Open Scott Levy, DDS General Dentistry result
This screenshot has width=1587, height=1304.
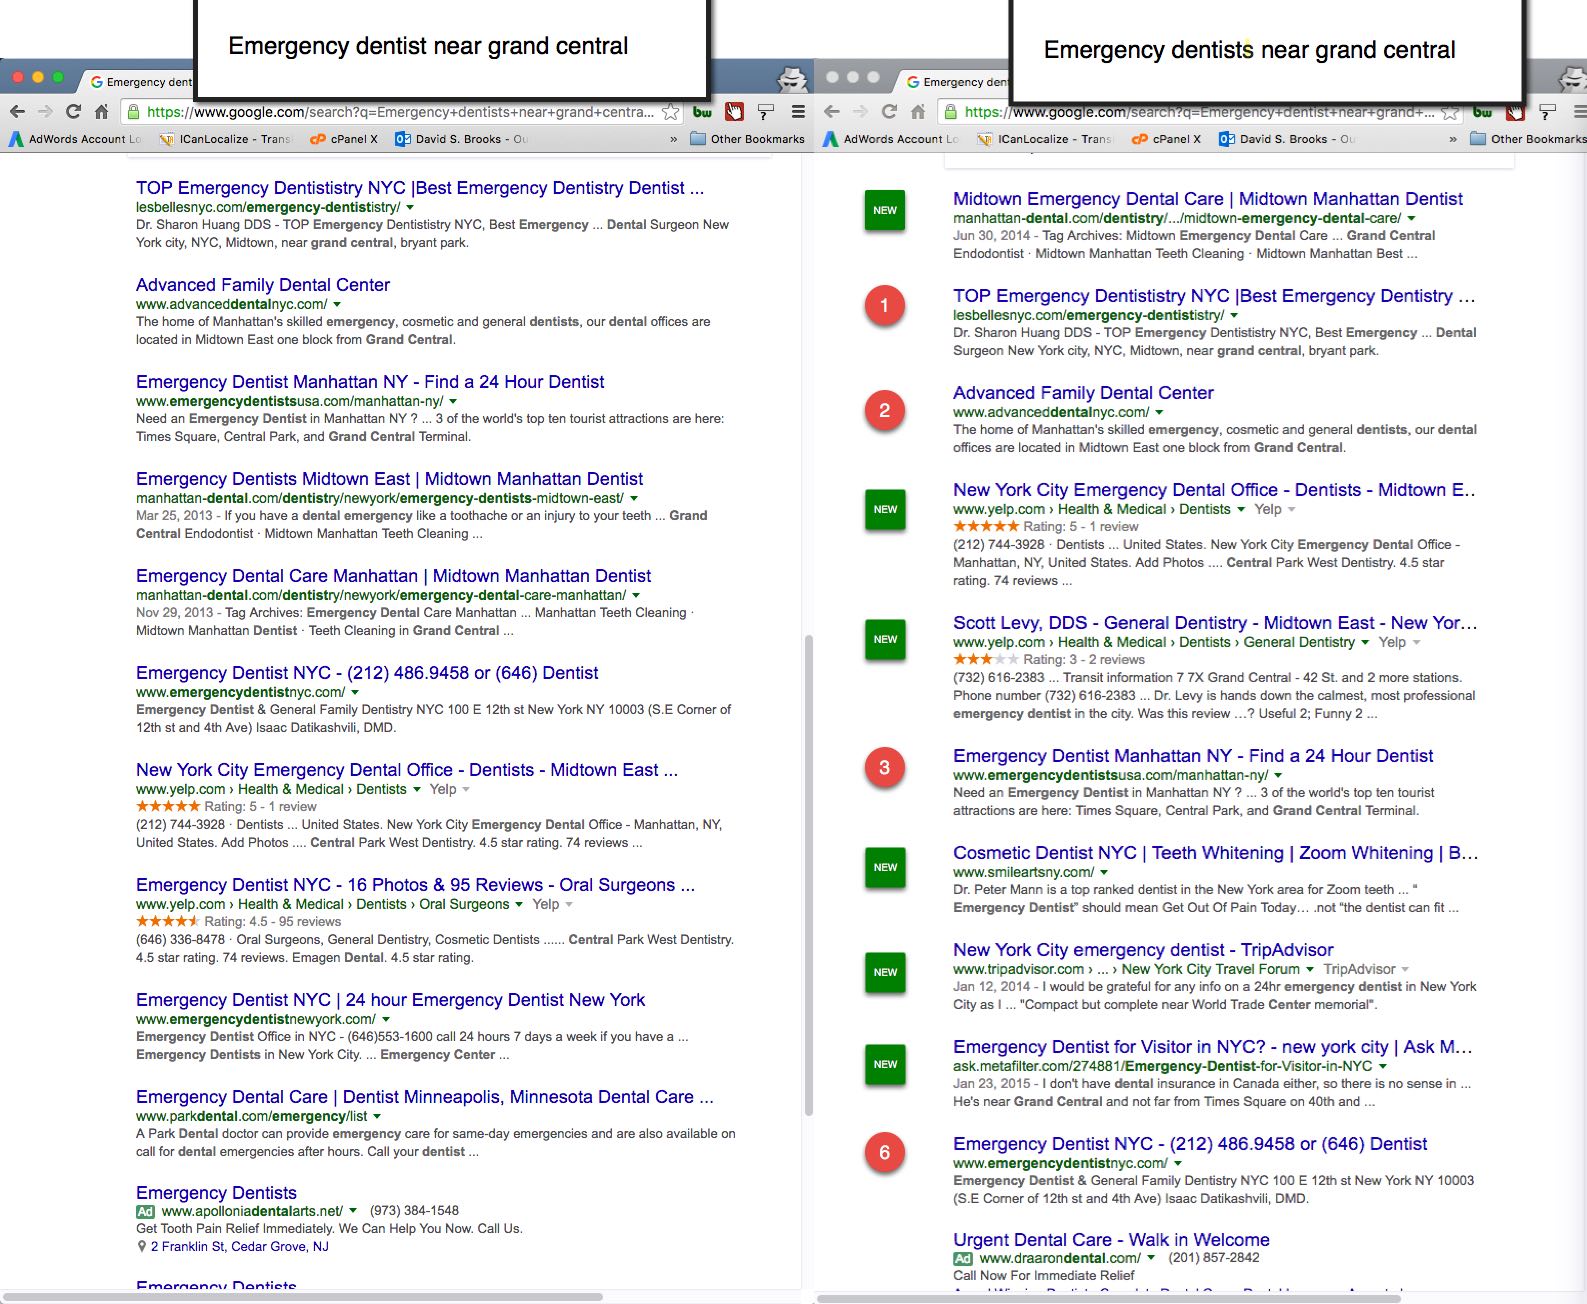(1214, 623)
